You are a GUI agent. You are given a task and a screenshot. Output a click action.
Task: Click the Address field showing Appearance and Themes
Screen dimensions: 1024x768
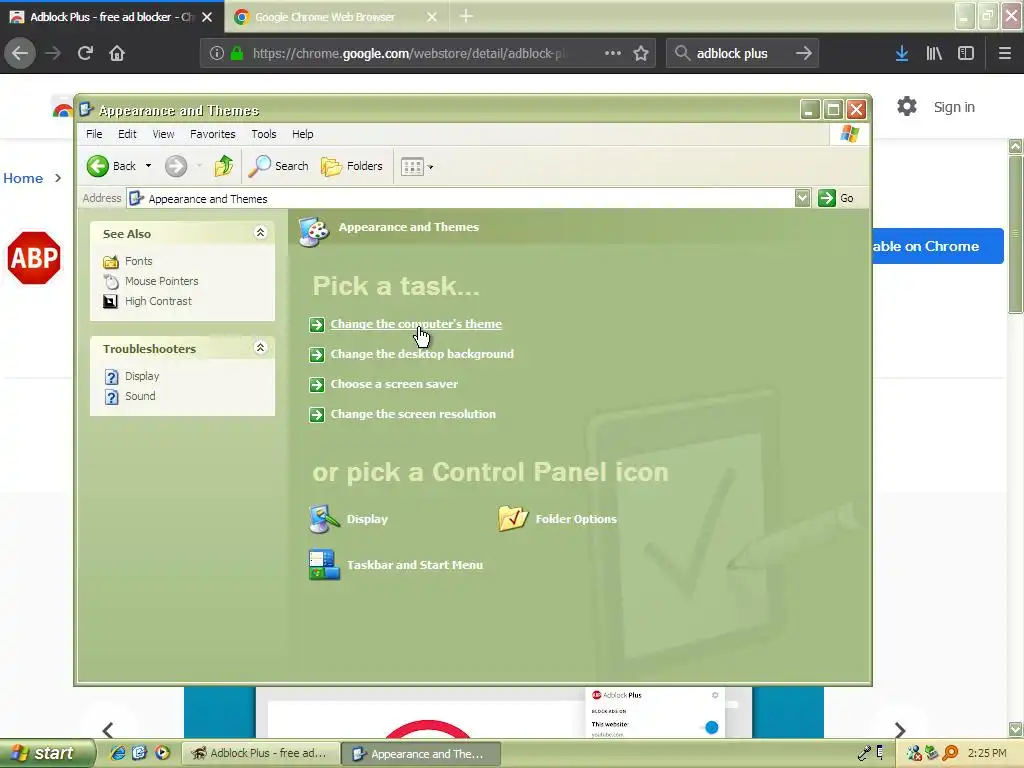click(460, 199)
